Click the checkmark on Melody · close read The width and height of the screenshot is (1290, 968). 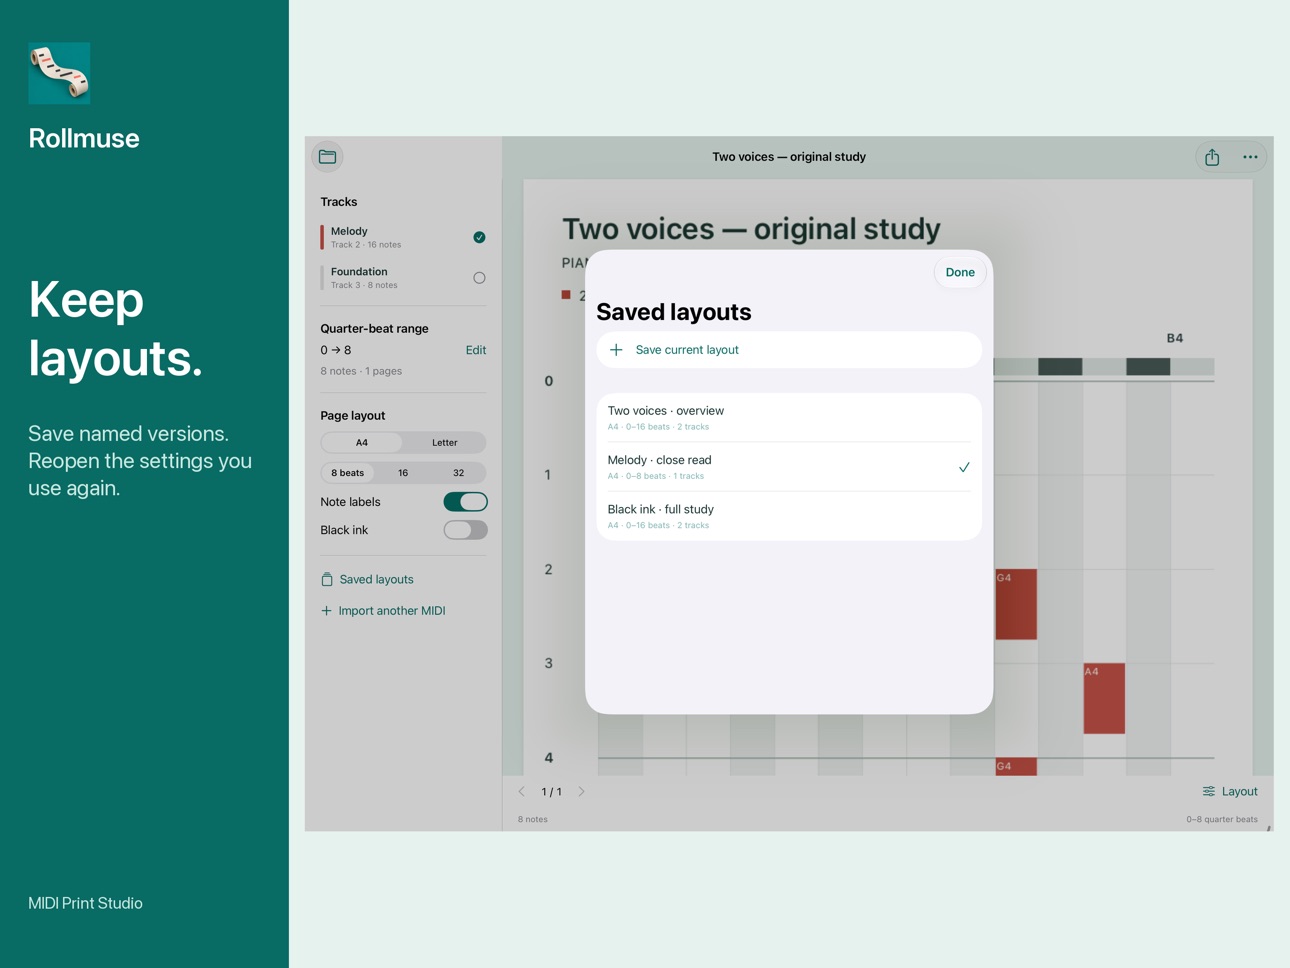964,467
